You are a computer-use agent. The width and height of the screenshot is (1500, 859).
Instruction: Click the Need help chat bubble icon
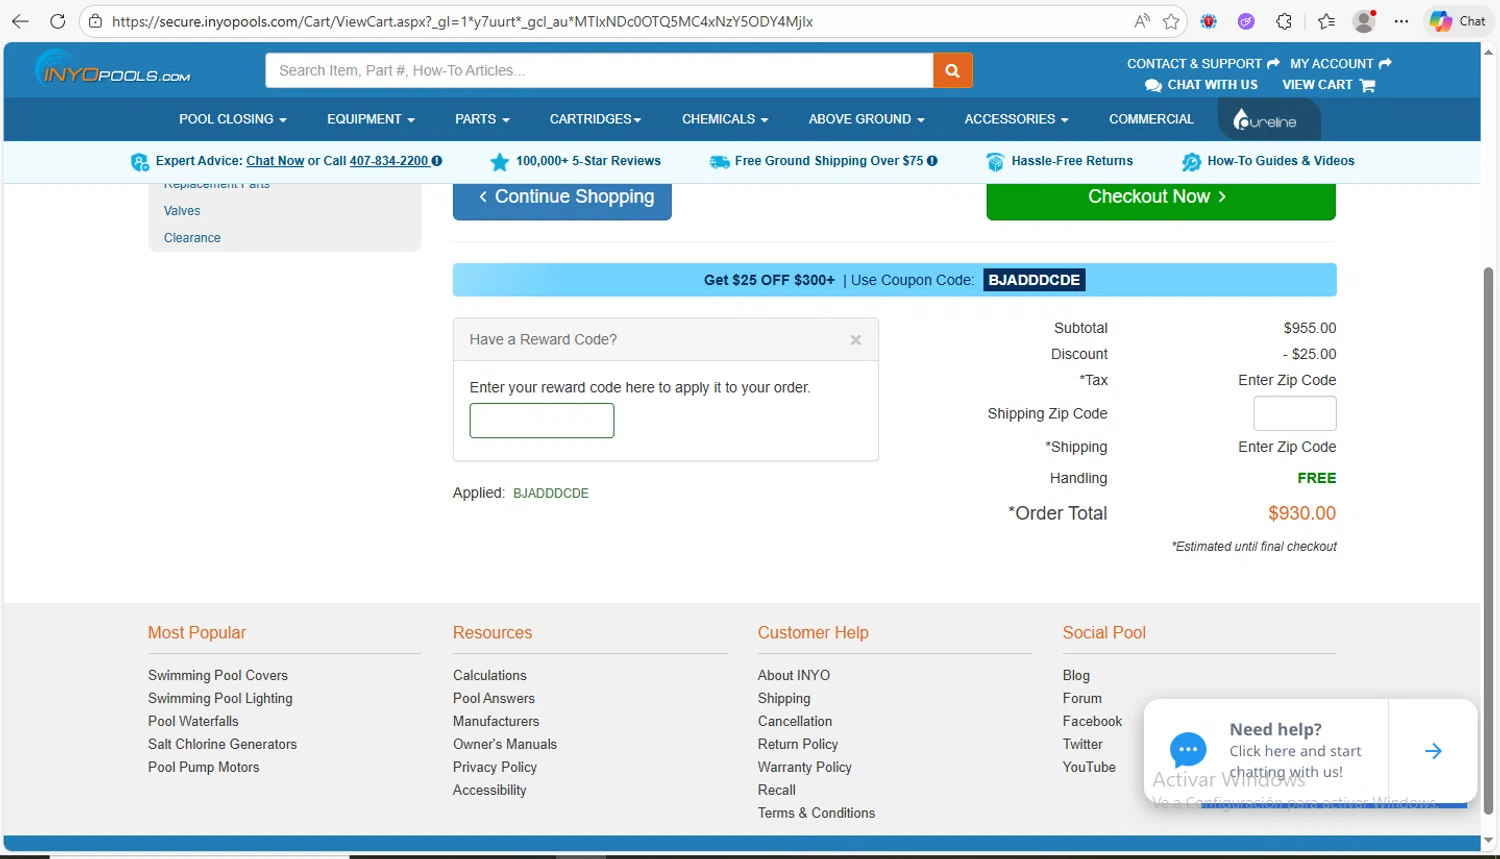click(x=1188, y=750)
